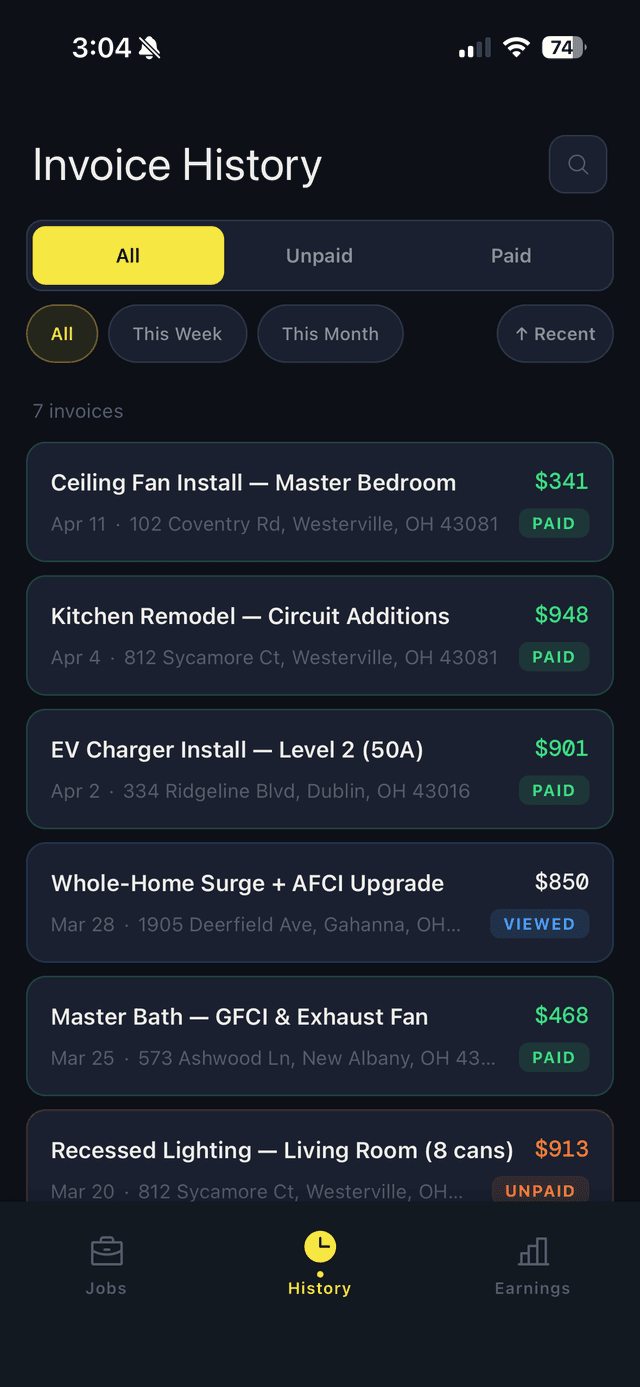
Task: Select the This Week date chip
Action: click(177, 334)
